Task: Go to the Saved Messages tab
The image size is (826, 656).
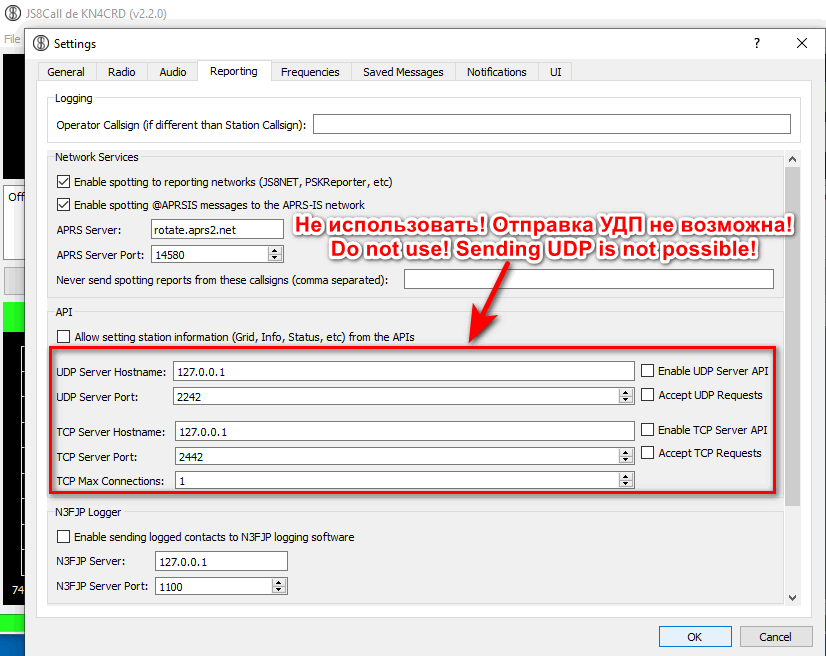Action: point(403,72)
